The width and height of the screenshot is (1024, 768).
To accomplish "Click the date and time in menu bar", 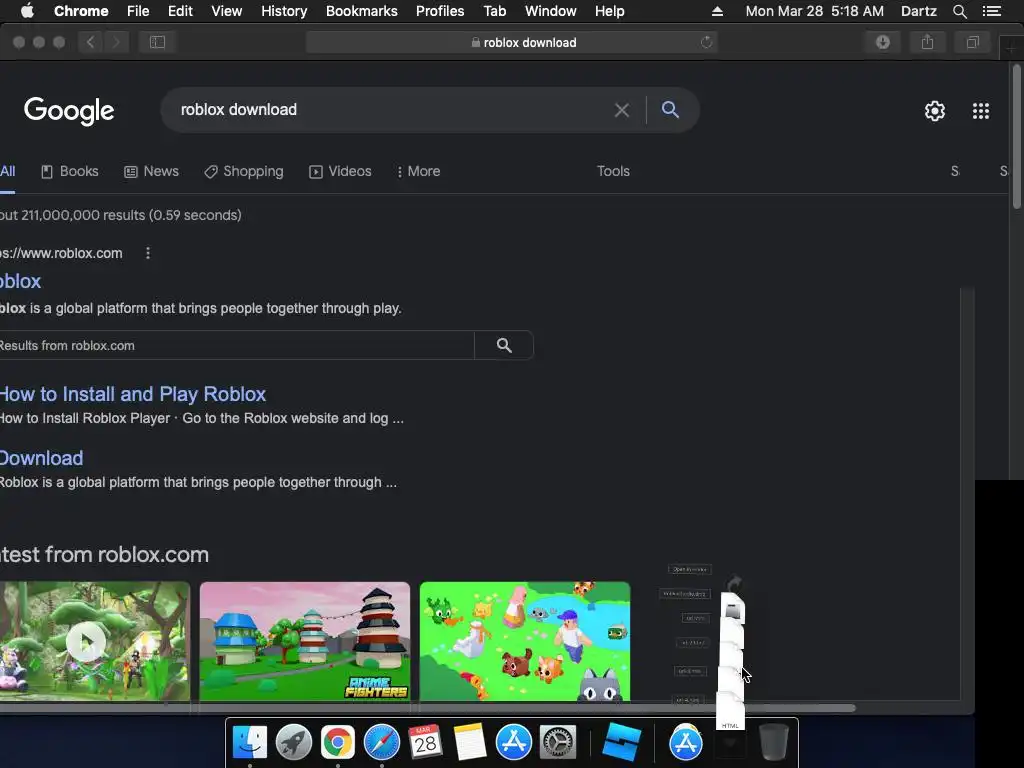I will pos(814,11).
